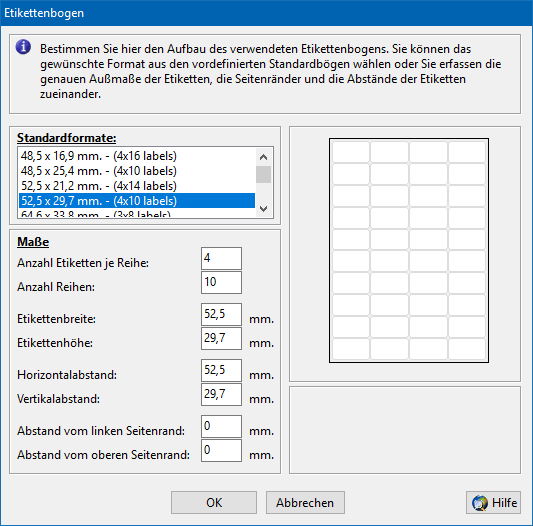Image resolution: width=533 pixels, height=526 pixels.
Task: Focus the Abstand vom oberen Seitenrand field
Action: [x=221, y=450]
